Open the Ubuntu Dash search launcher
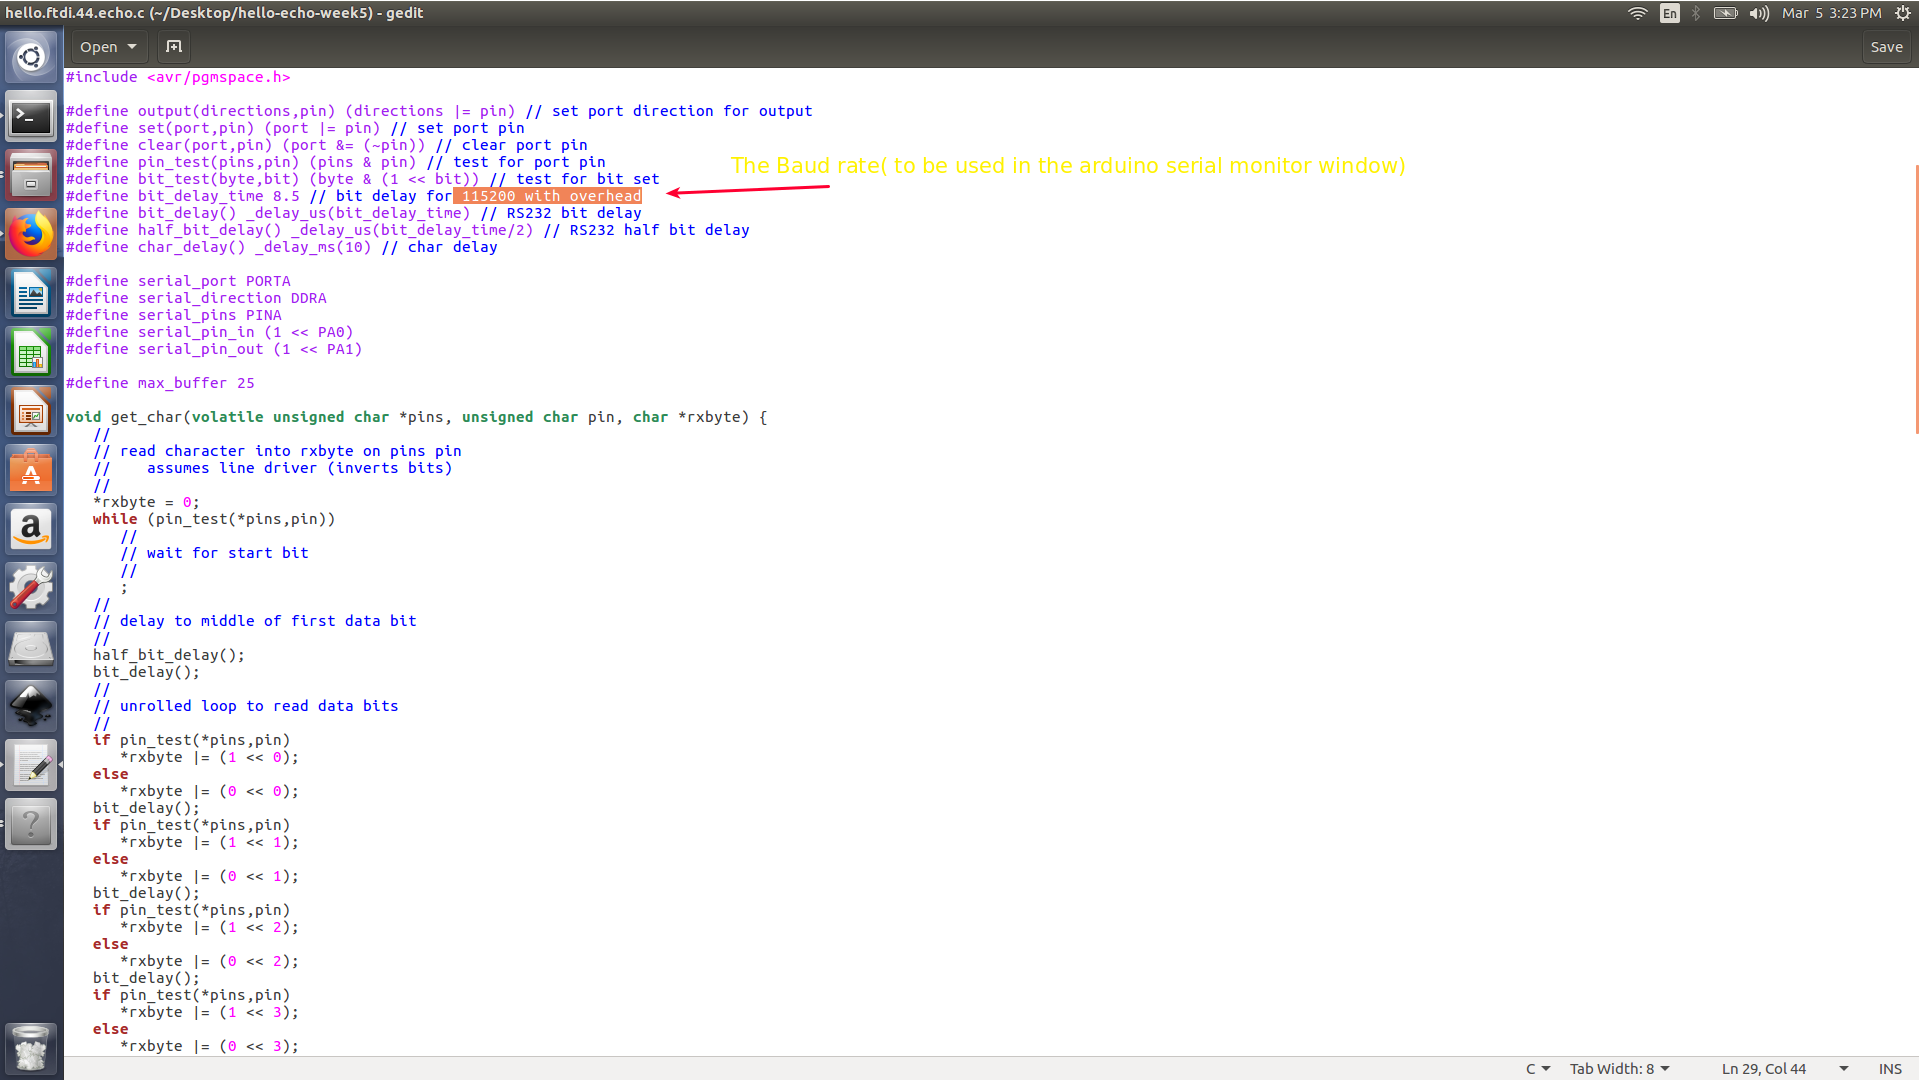The width and height of the screenshot is (1920, 1080). pyautogui.click(x=31, y=57)
